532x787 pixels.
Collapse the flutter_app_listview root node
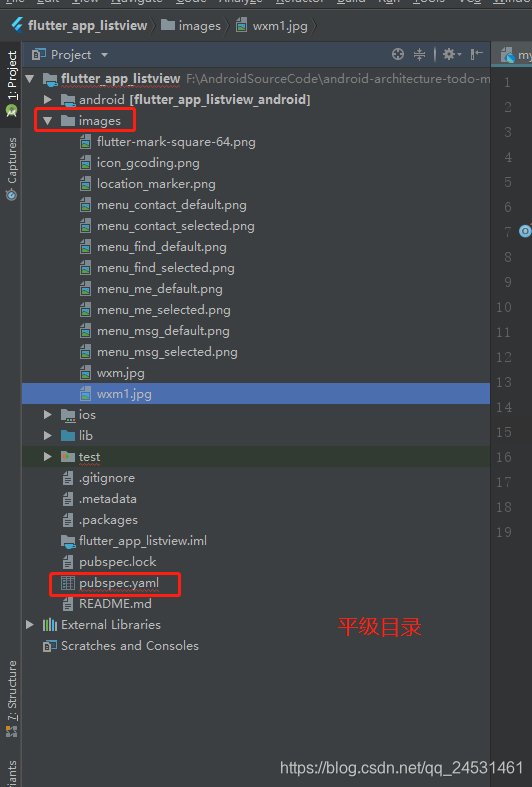coord(30,79)
